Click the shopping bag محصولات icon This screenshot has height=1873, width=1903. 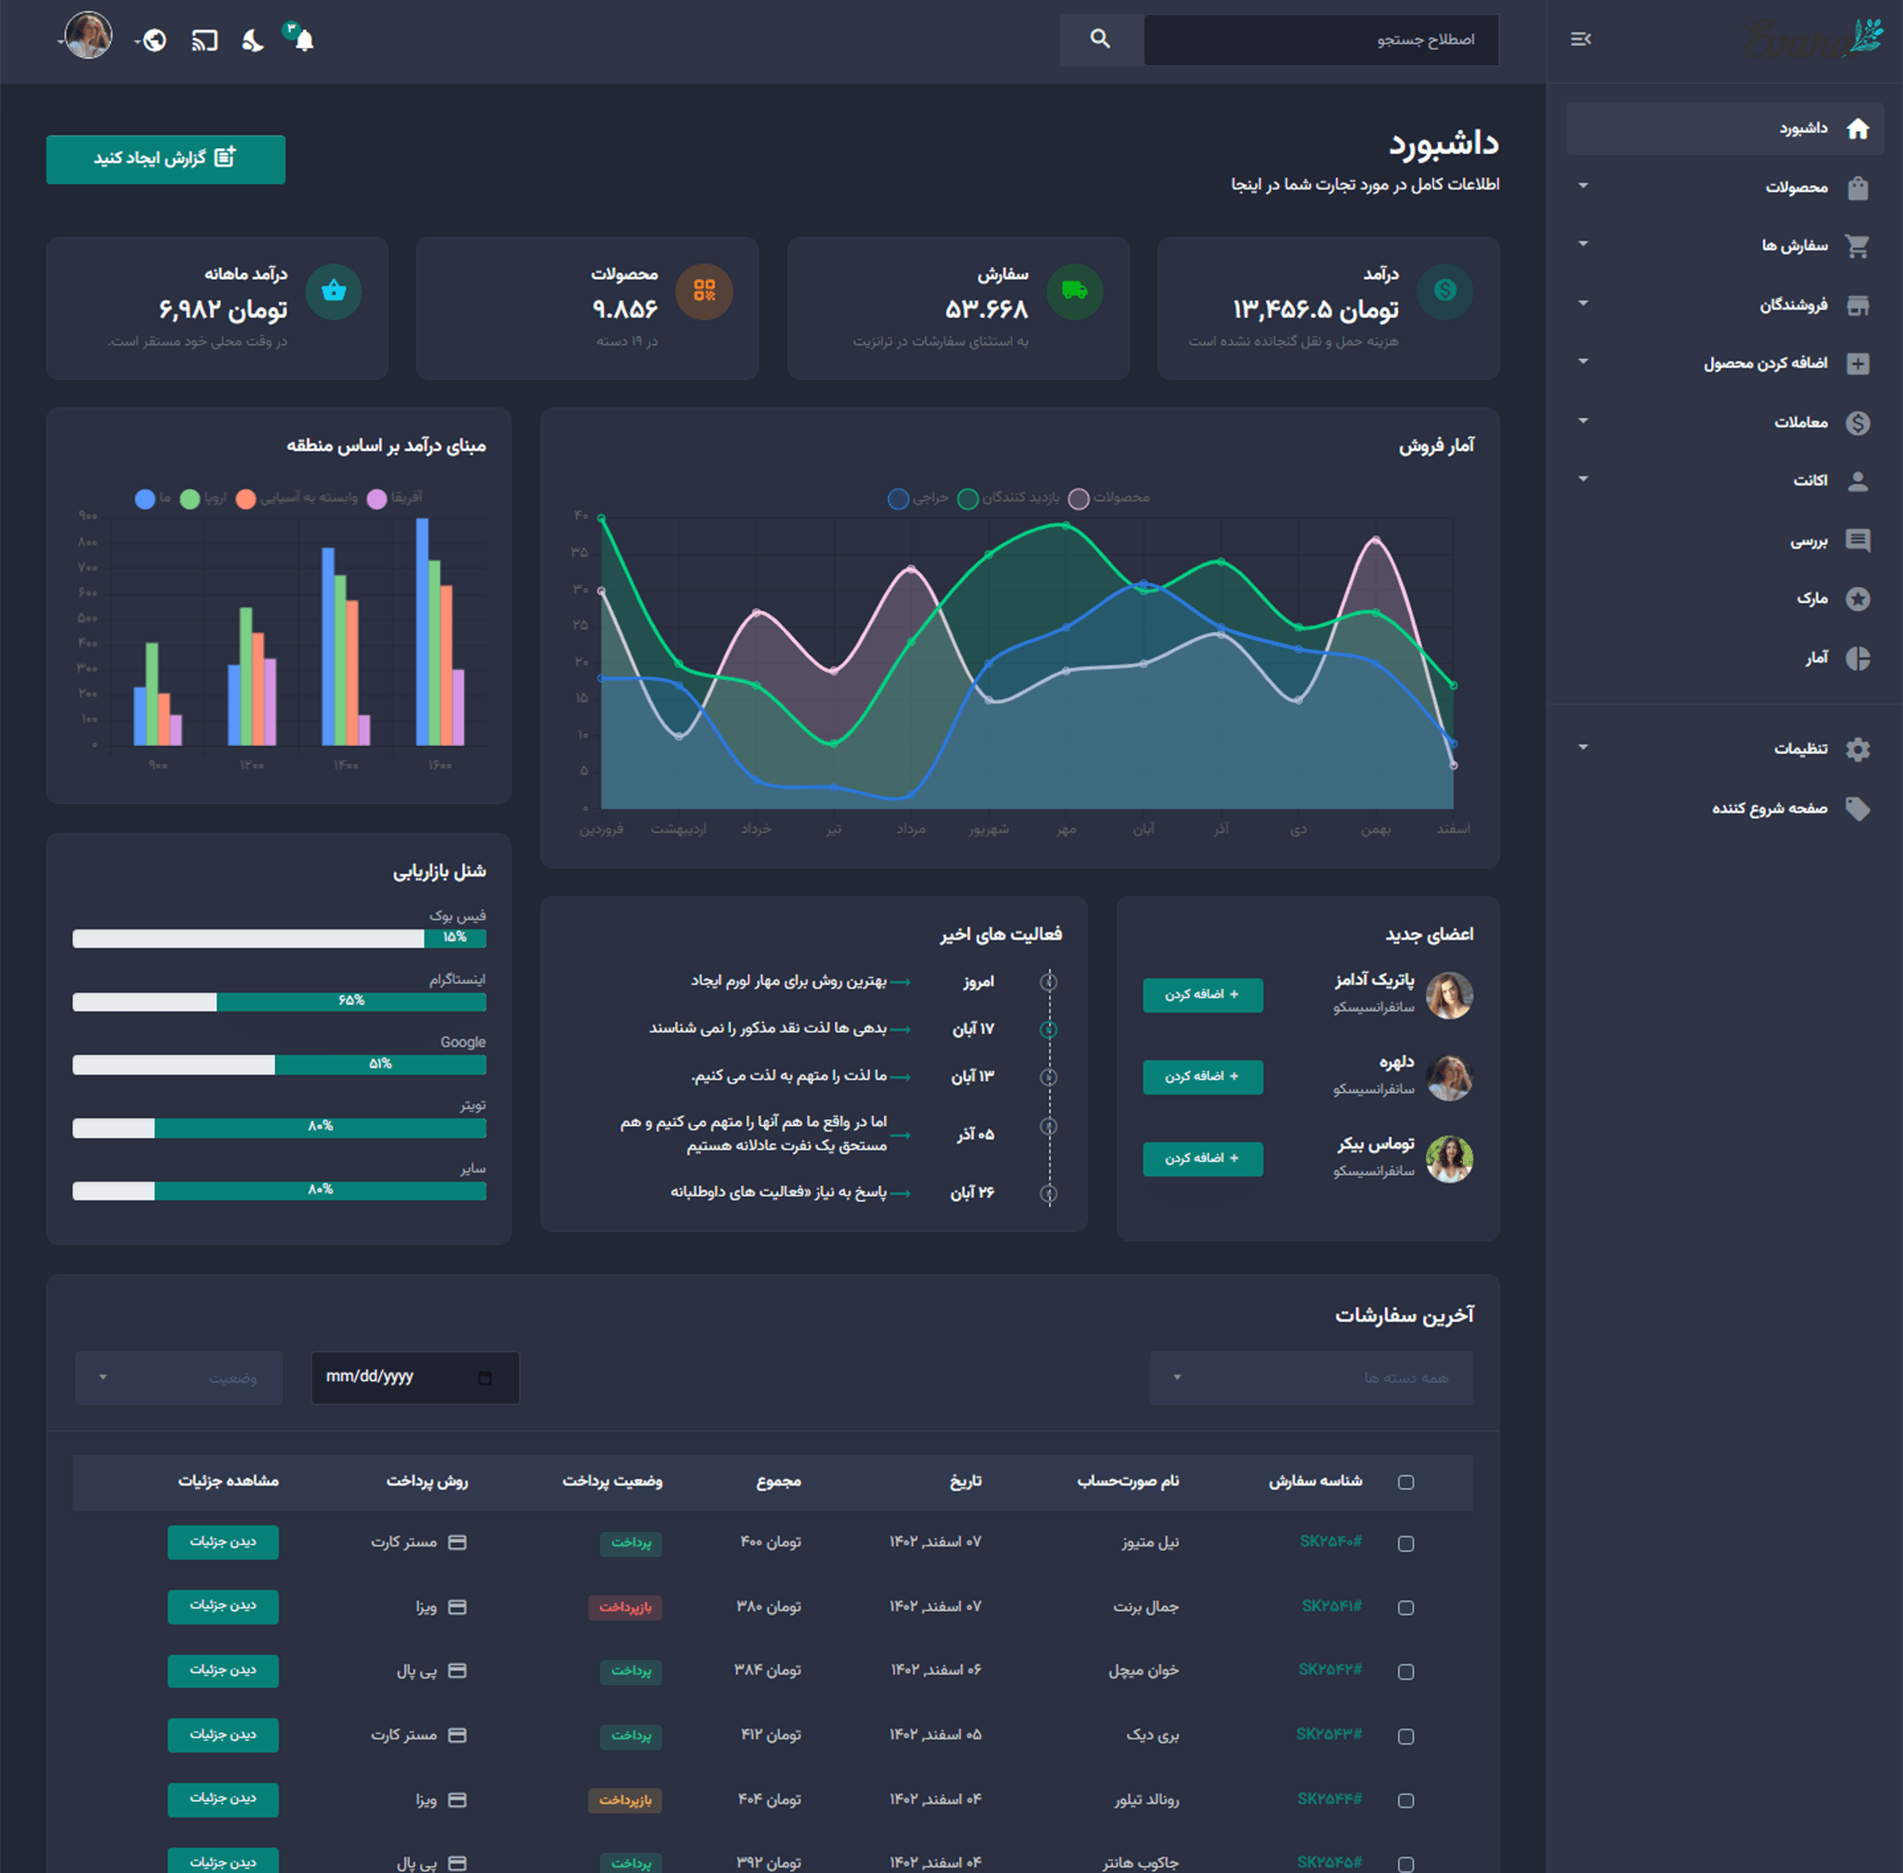click(x=1858, y=188)
